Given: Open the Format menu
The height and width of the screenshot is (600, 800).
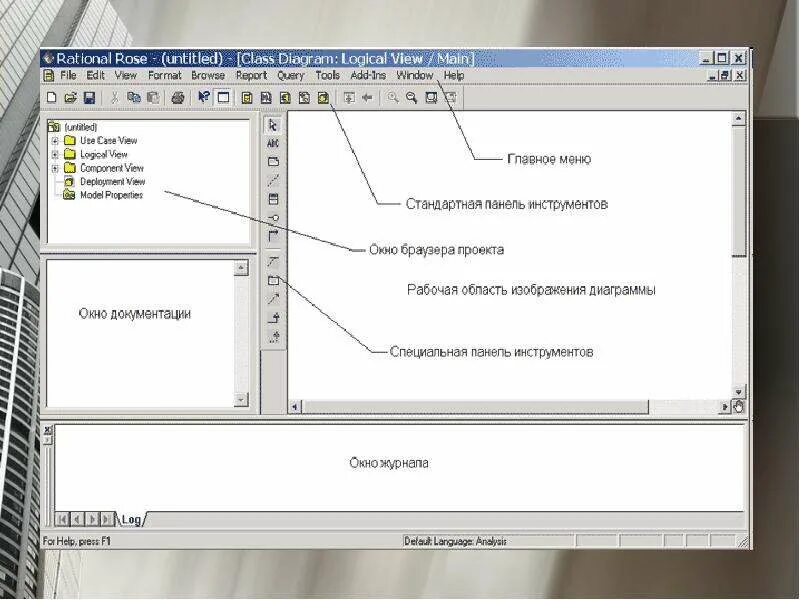Looking at the screenshot, I should pos(165,76).
